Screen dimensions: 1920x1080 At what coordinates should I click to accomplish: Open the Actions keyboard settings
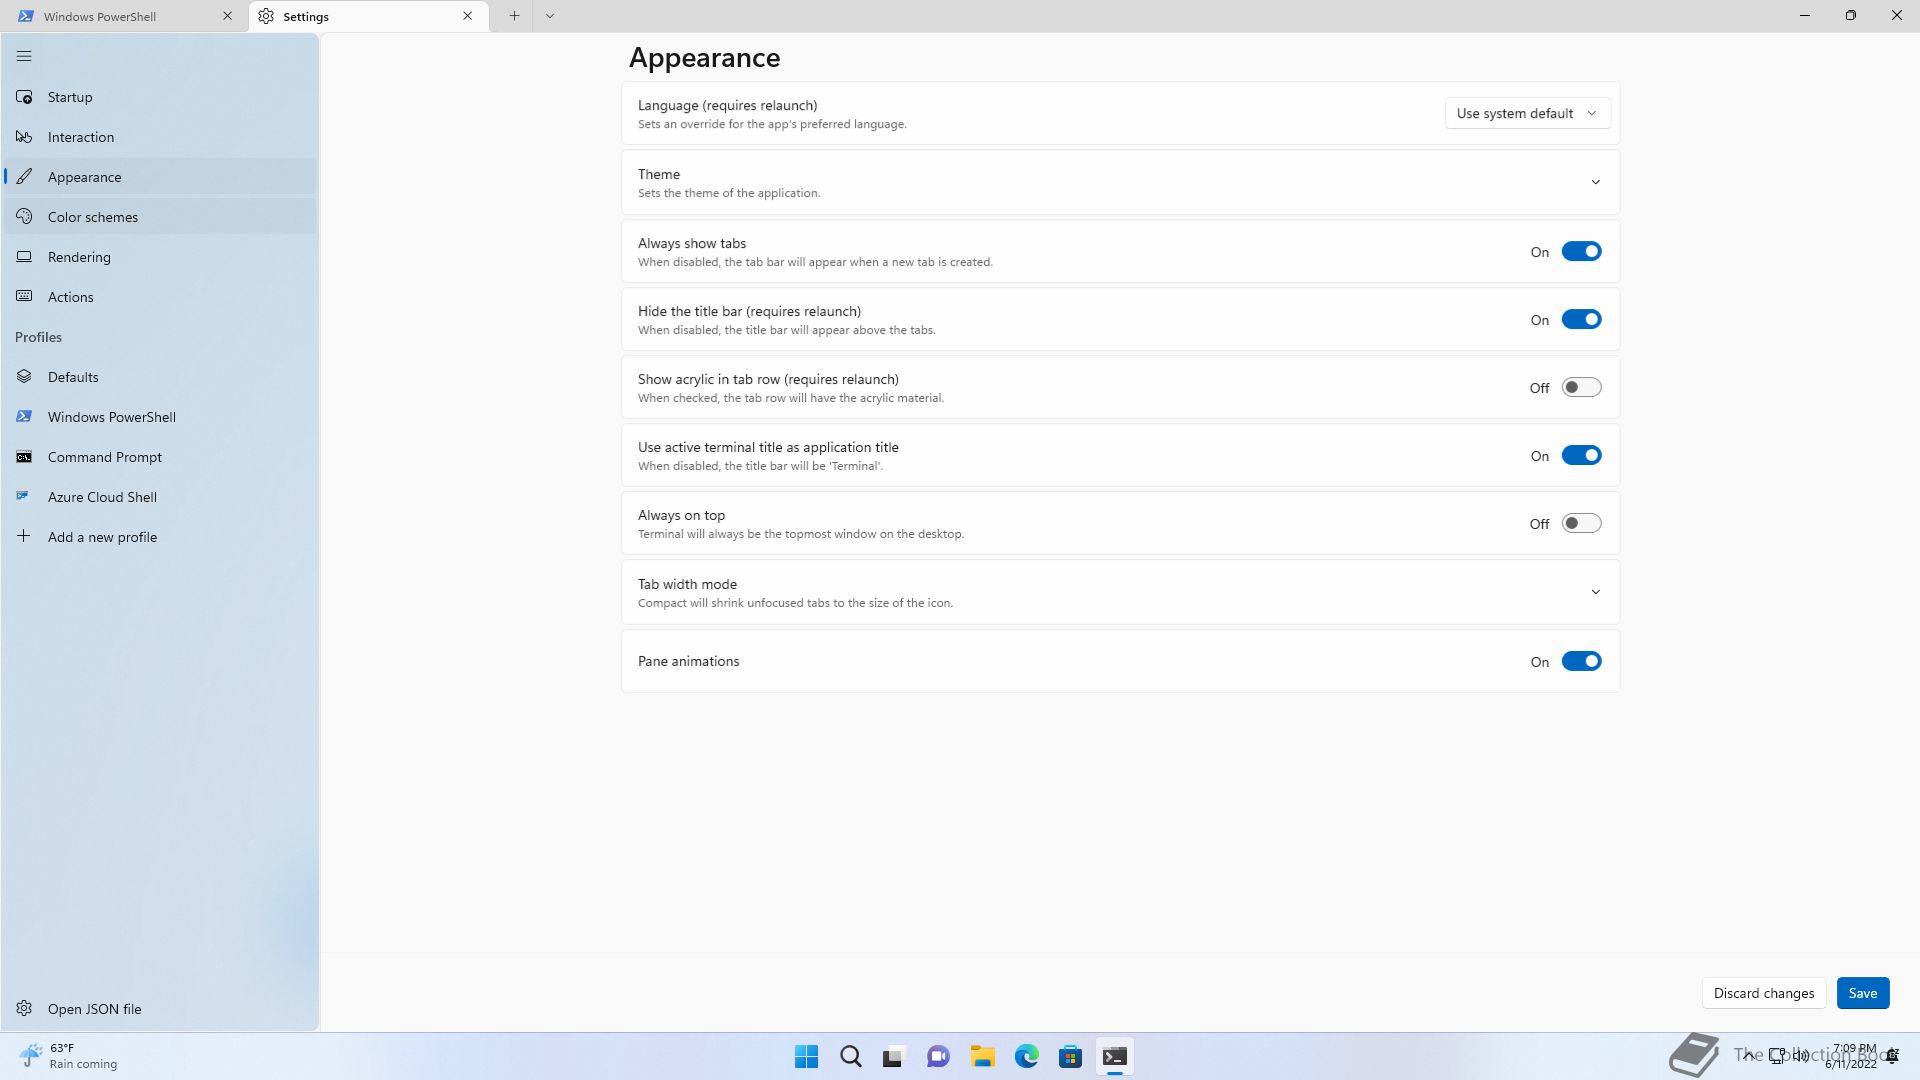coord(70,297)
